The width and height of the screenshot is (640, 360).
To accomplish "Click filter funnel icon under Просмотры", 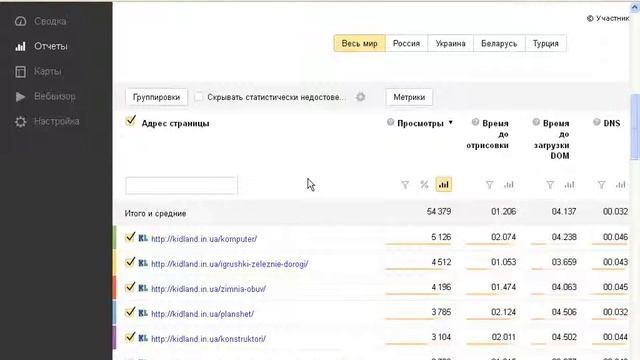I will 405,185.
